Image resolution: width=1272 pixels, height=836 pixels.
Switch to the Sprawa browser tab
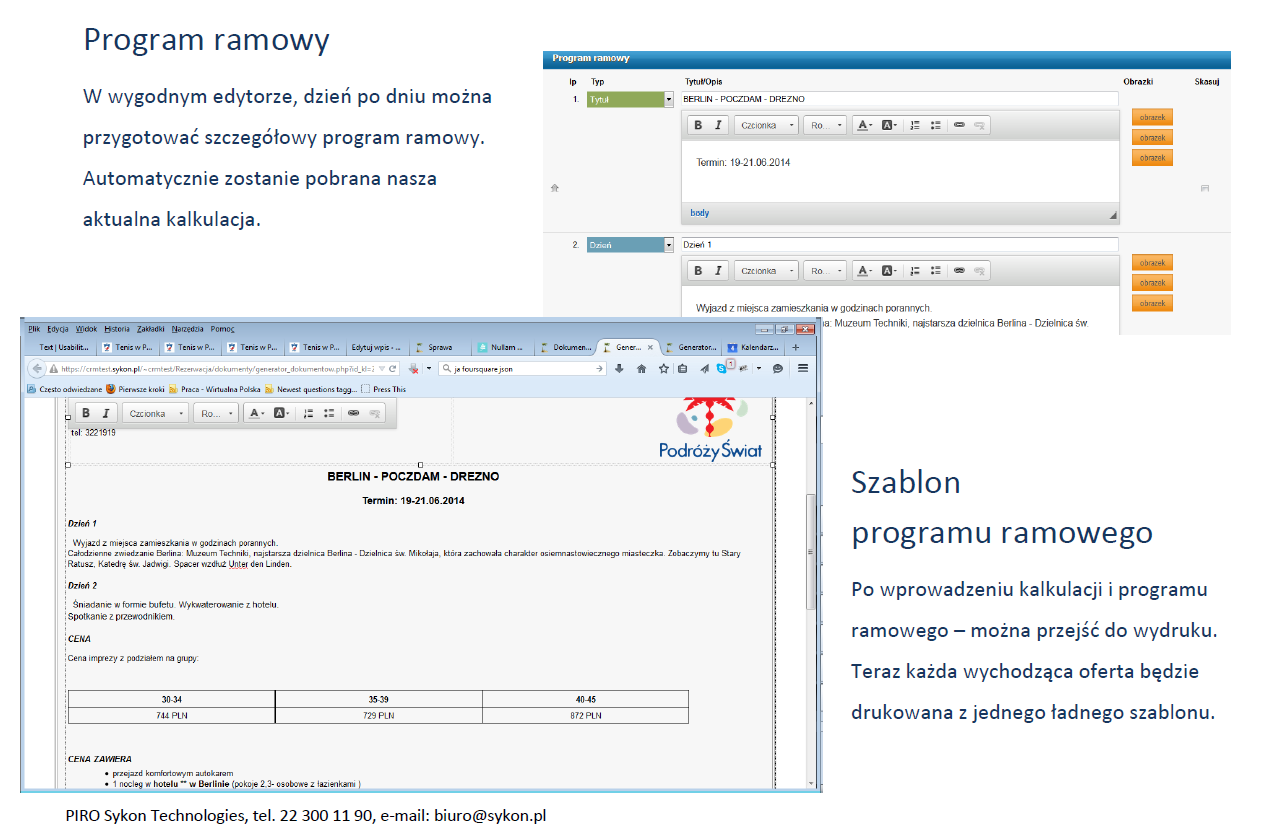439,347
